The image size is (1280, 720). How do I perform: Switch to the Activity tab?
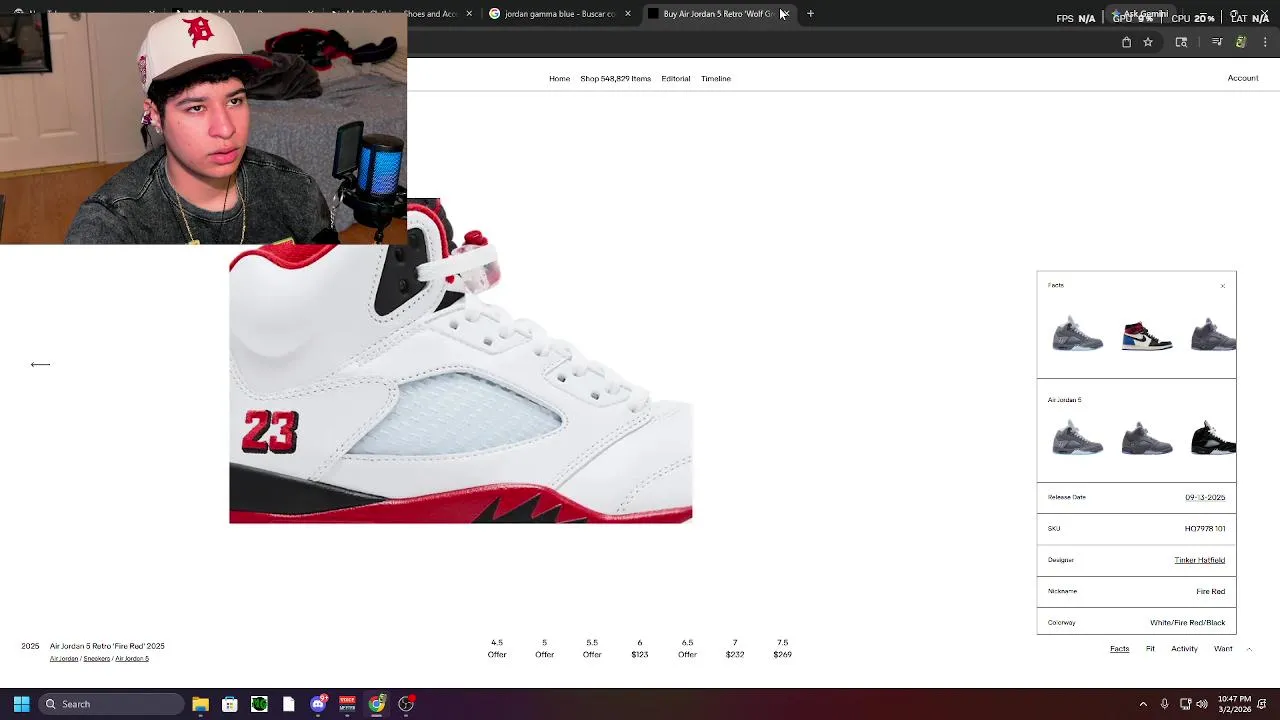point(1184,649)
